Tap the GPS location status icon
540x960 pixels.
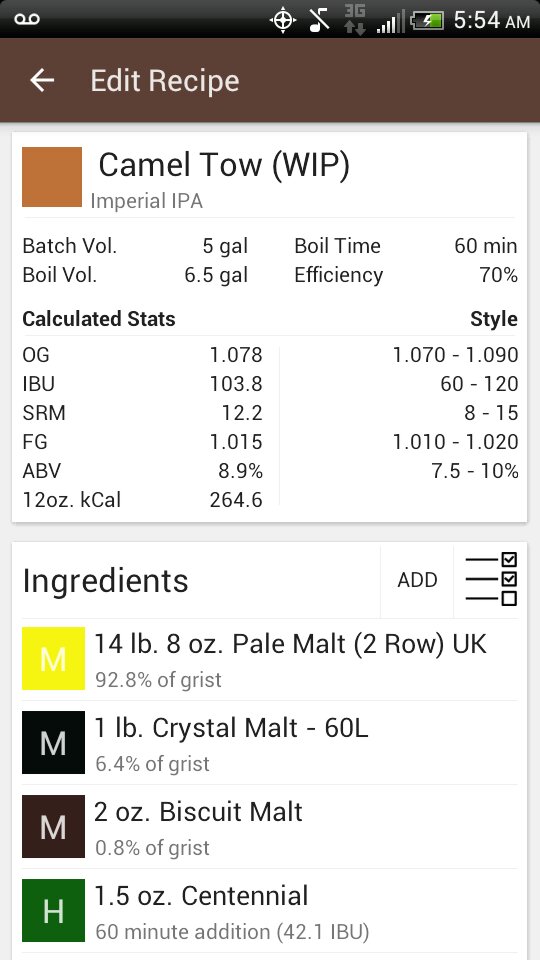282,20
